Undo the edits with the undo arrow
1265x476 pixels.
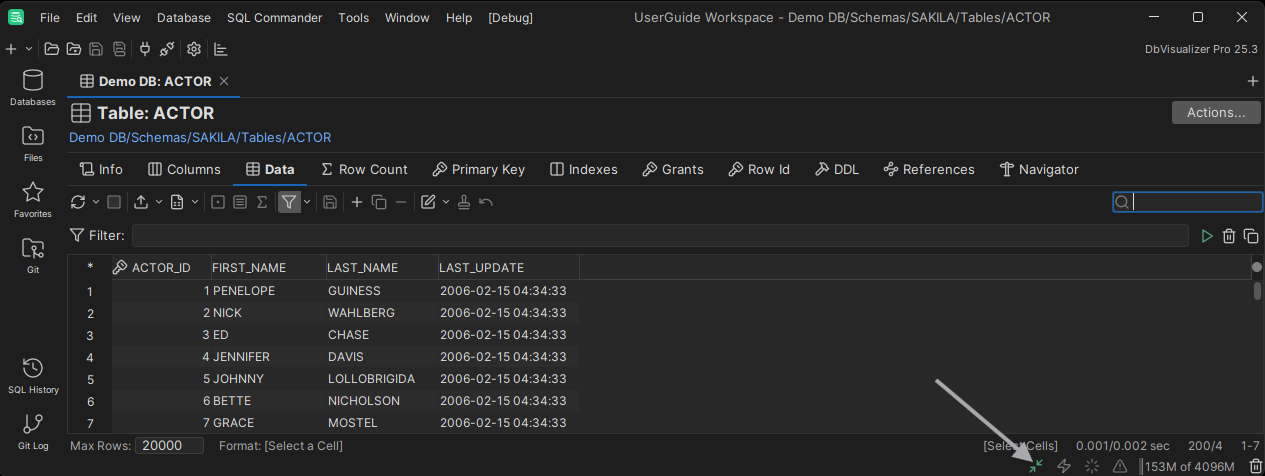click(486, 202)
